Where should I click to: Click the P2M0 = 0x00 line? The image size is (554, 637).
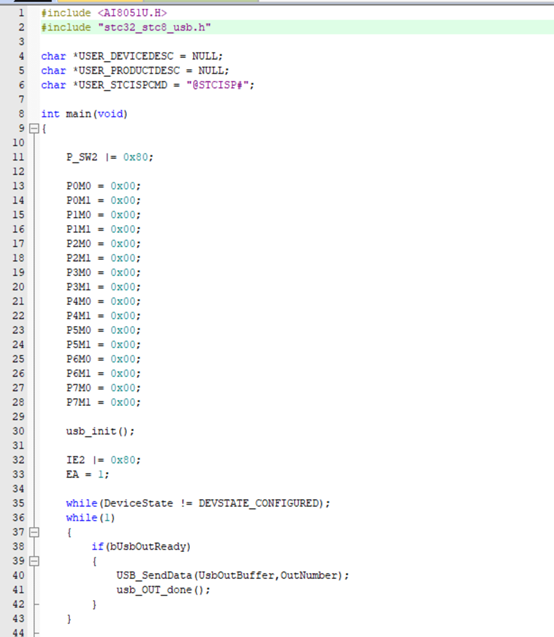(x=104, y=244)
